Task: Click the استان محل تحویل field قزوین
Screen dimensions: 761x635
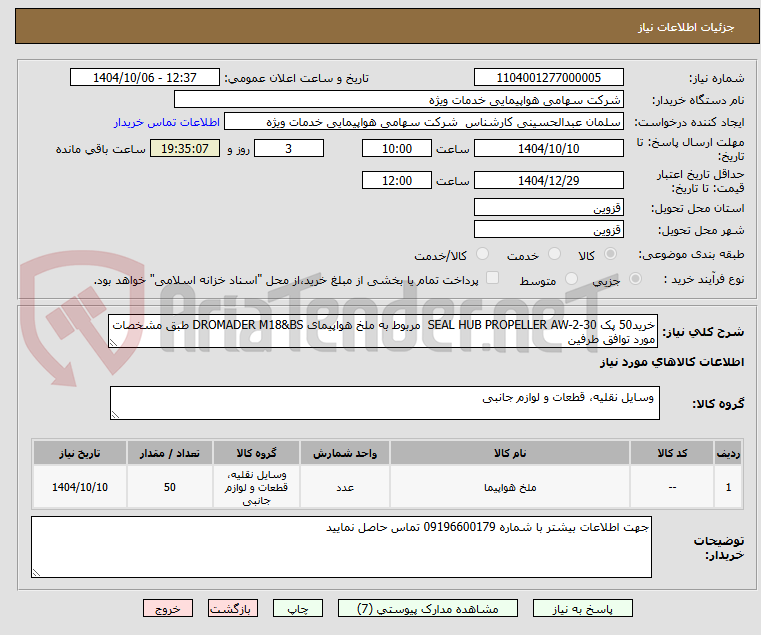Action: tap(548, 207)
